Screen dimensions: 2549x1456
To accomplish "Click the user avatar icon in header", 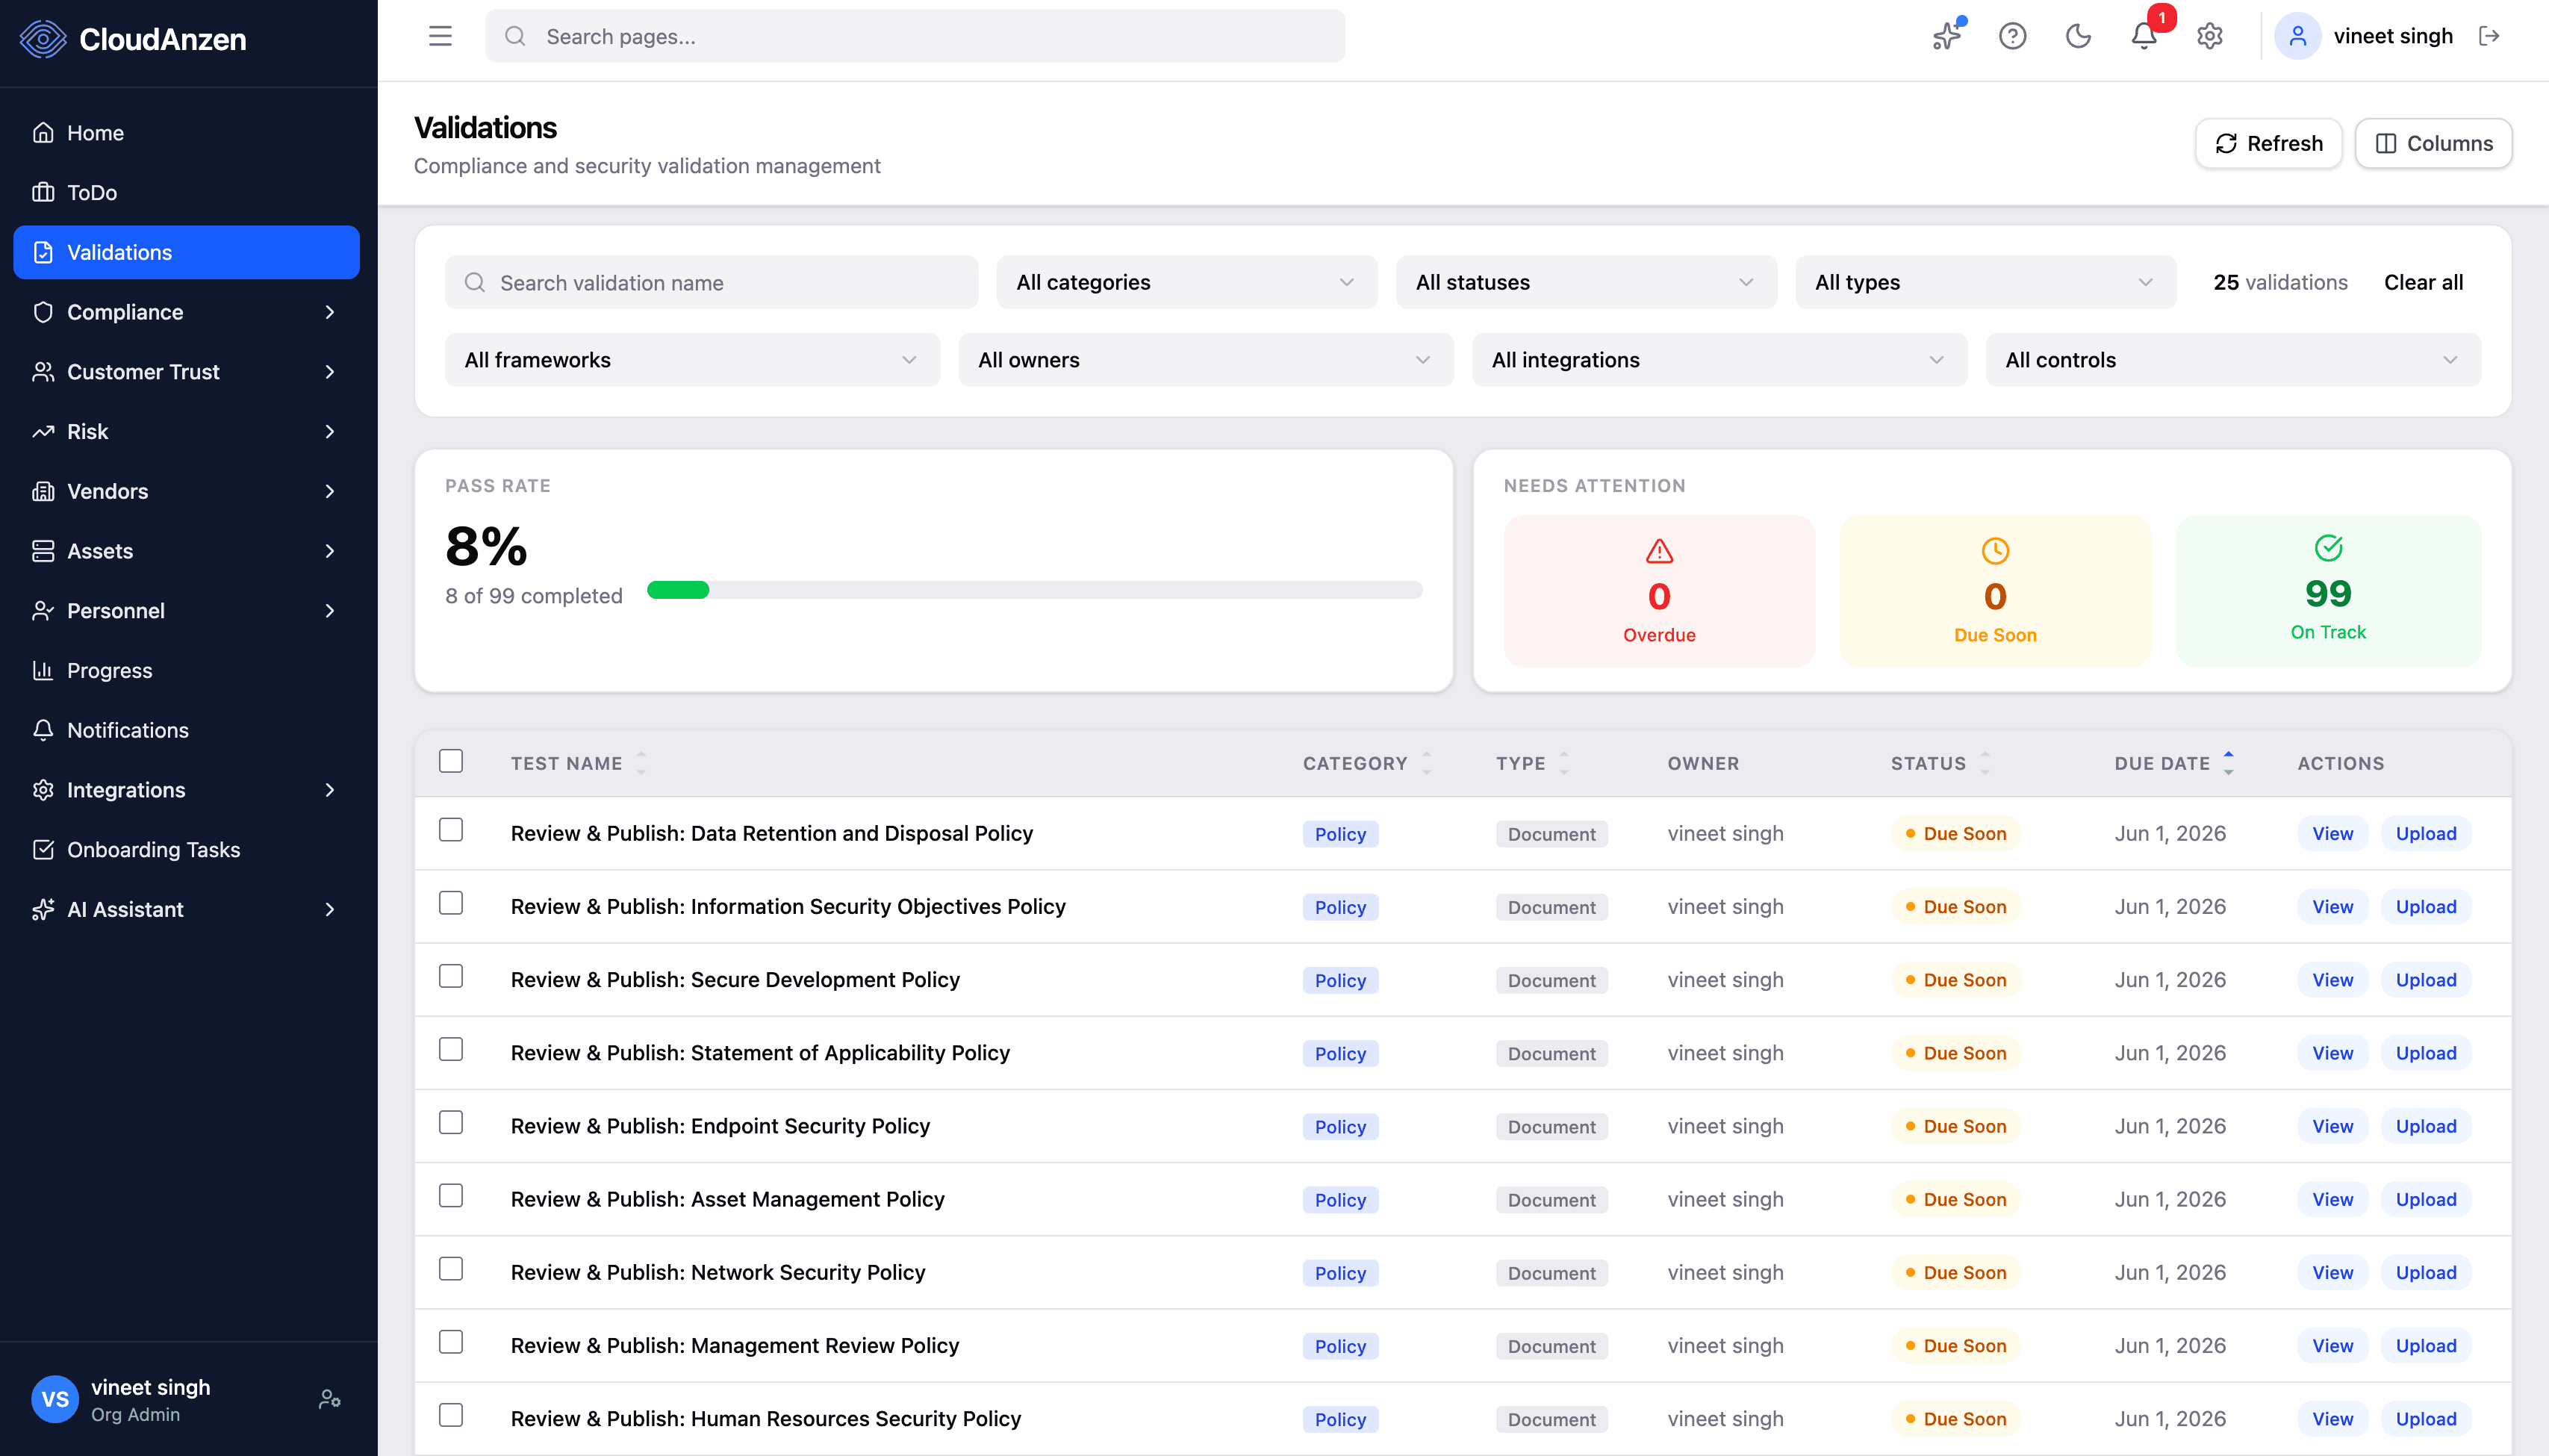I will (x=2297, y=36).
